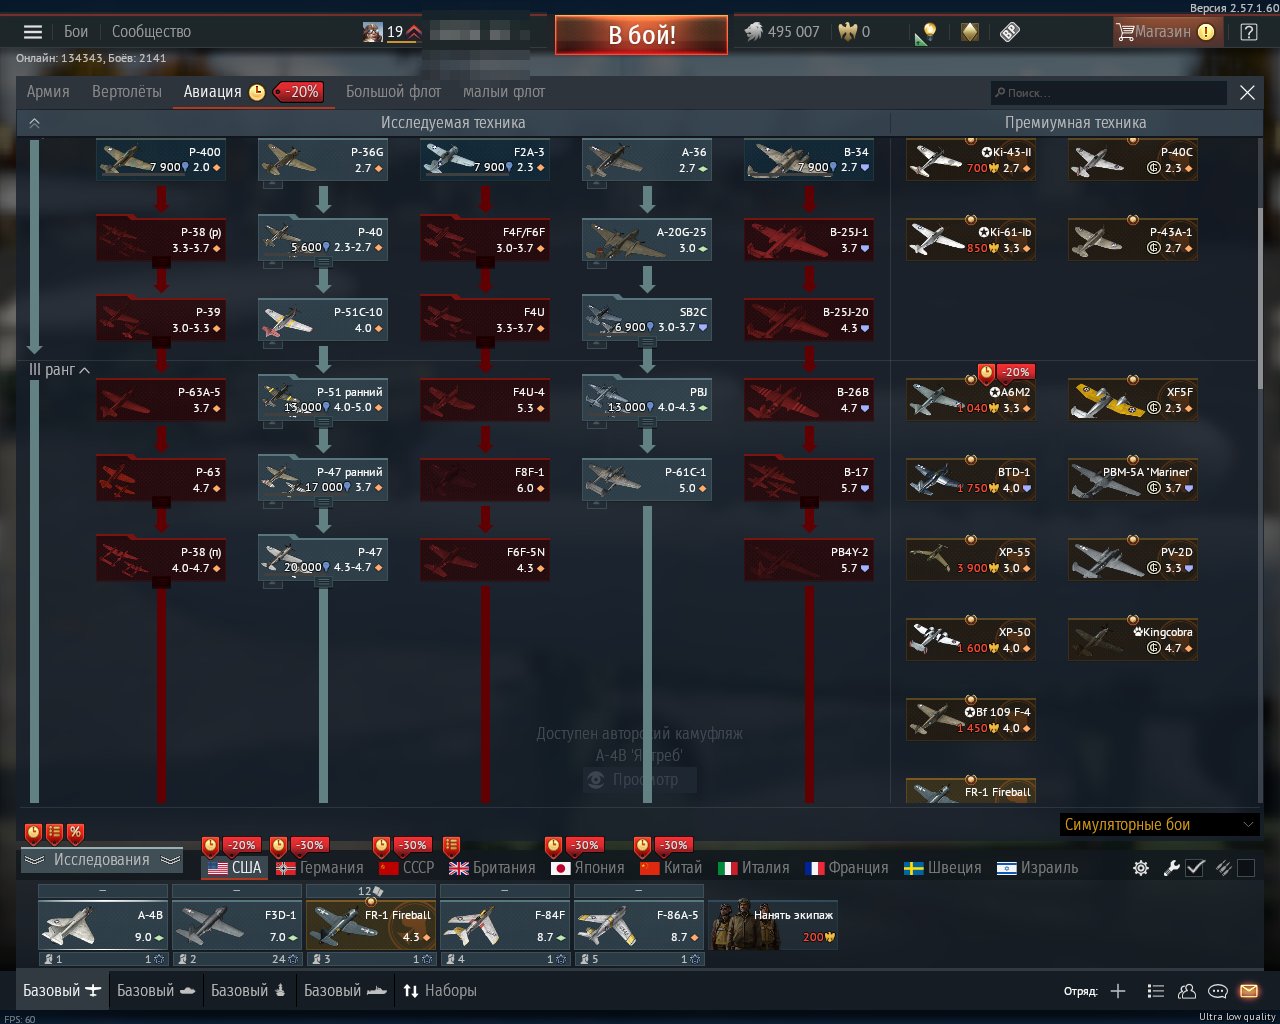Open the player profile avatar
Viewport: 1280px width, 1024px height.
[373, 32]
